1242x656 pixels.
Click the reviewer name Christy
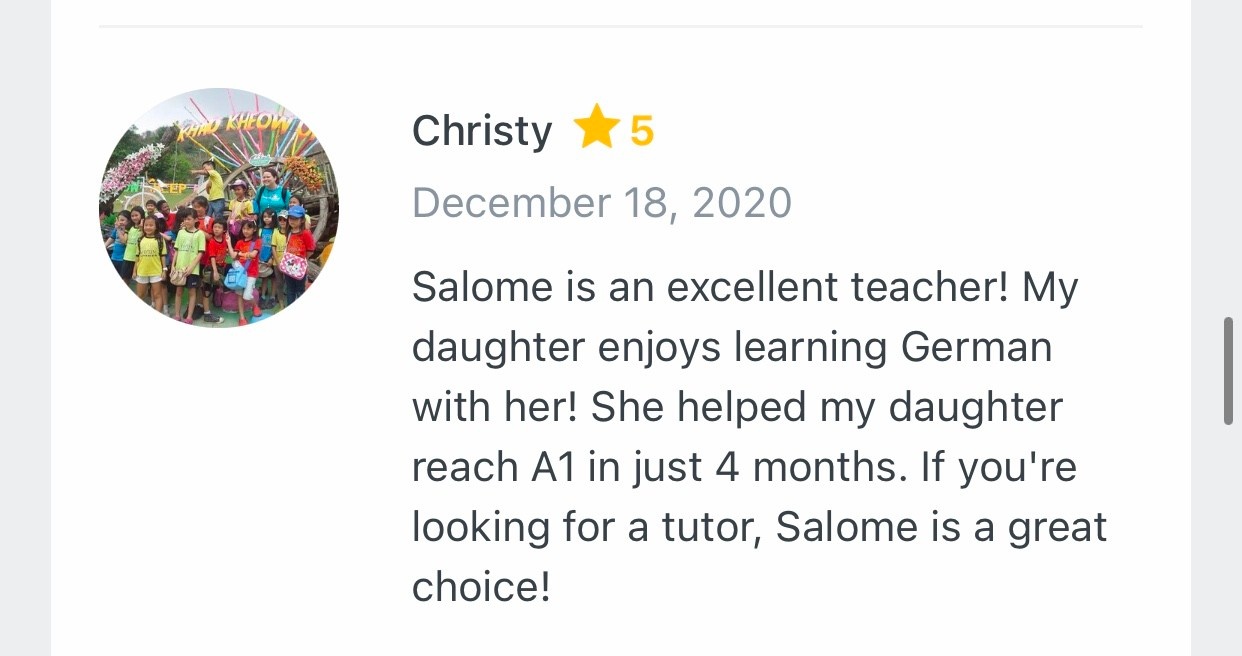pyautogui.click(x=481, y=131)
